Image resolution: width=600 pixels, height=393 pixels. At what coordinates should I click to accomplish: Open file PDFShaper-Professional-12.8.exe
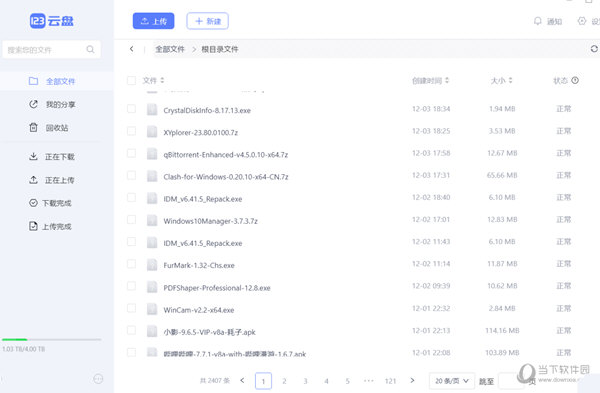217,288
